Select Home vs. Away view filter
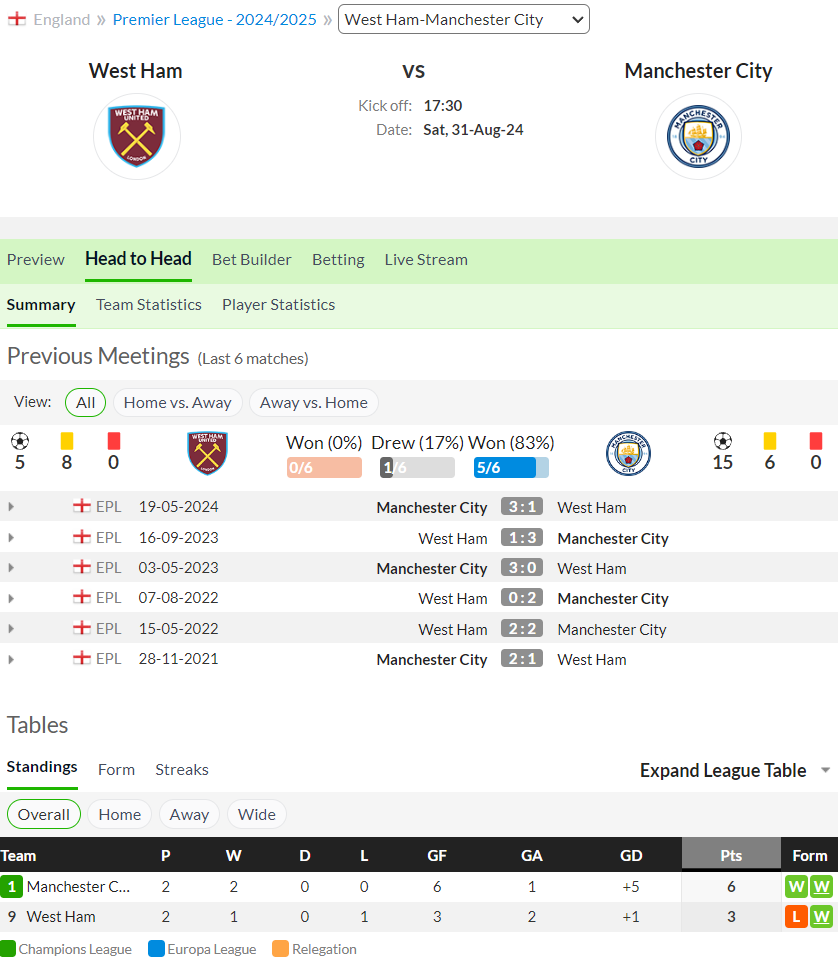The image size is (838, 967). [178, 403]
